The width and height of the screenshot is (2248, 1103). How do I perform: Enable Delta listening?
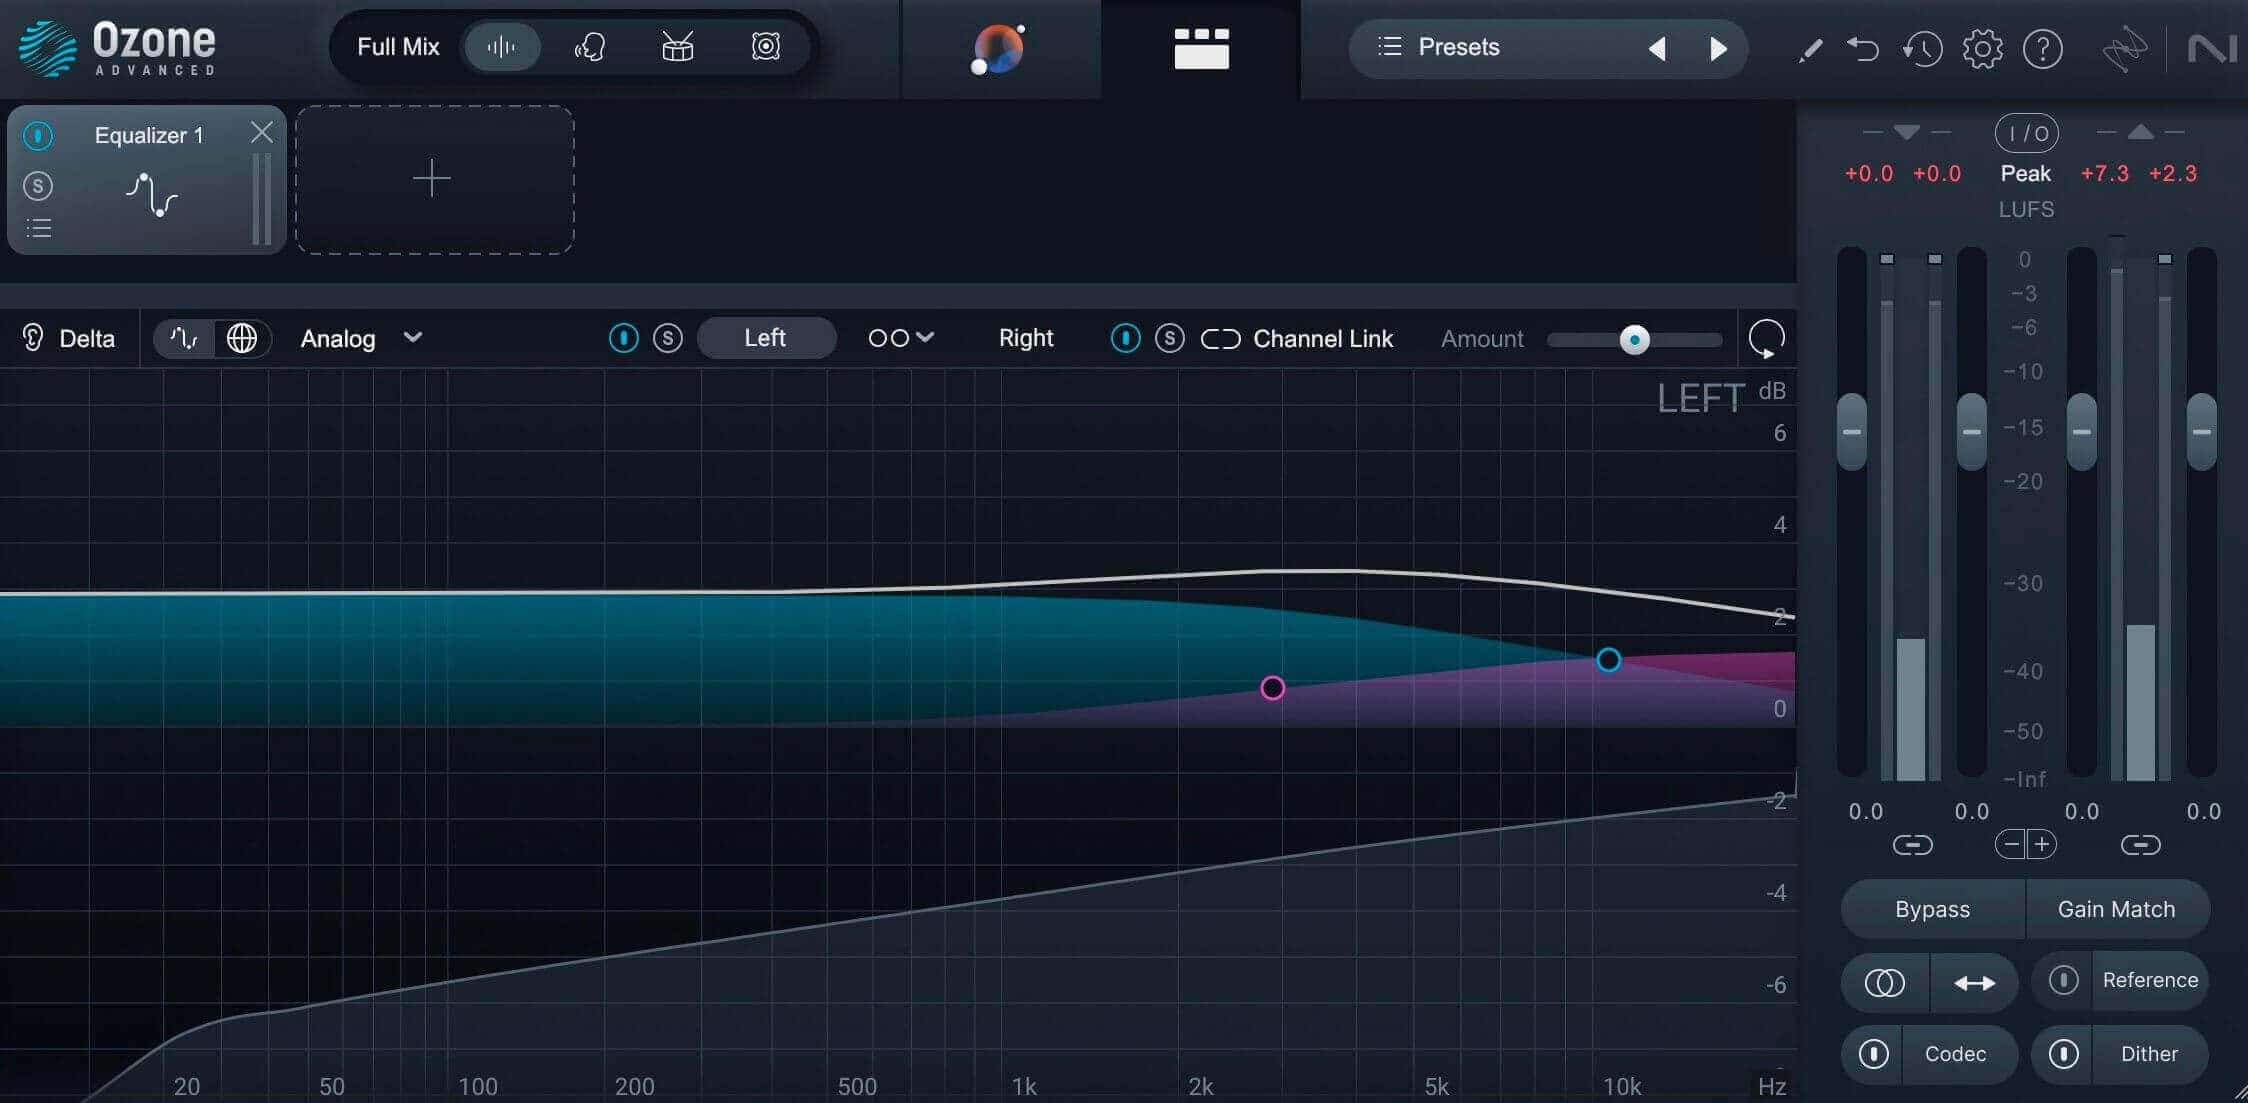tap(69, 338)
